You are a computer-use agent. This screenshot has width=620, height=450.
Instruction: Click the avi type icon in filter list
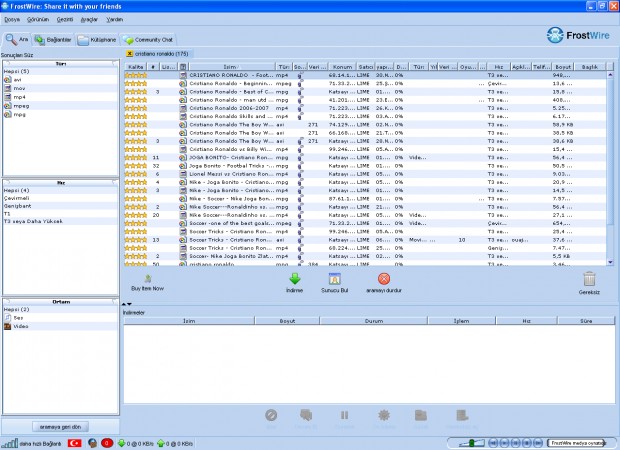point(8,79)
